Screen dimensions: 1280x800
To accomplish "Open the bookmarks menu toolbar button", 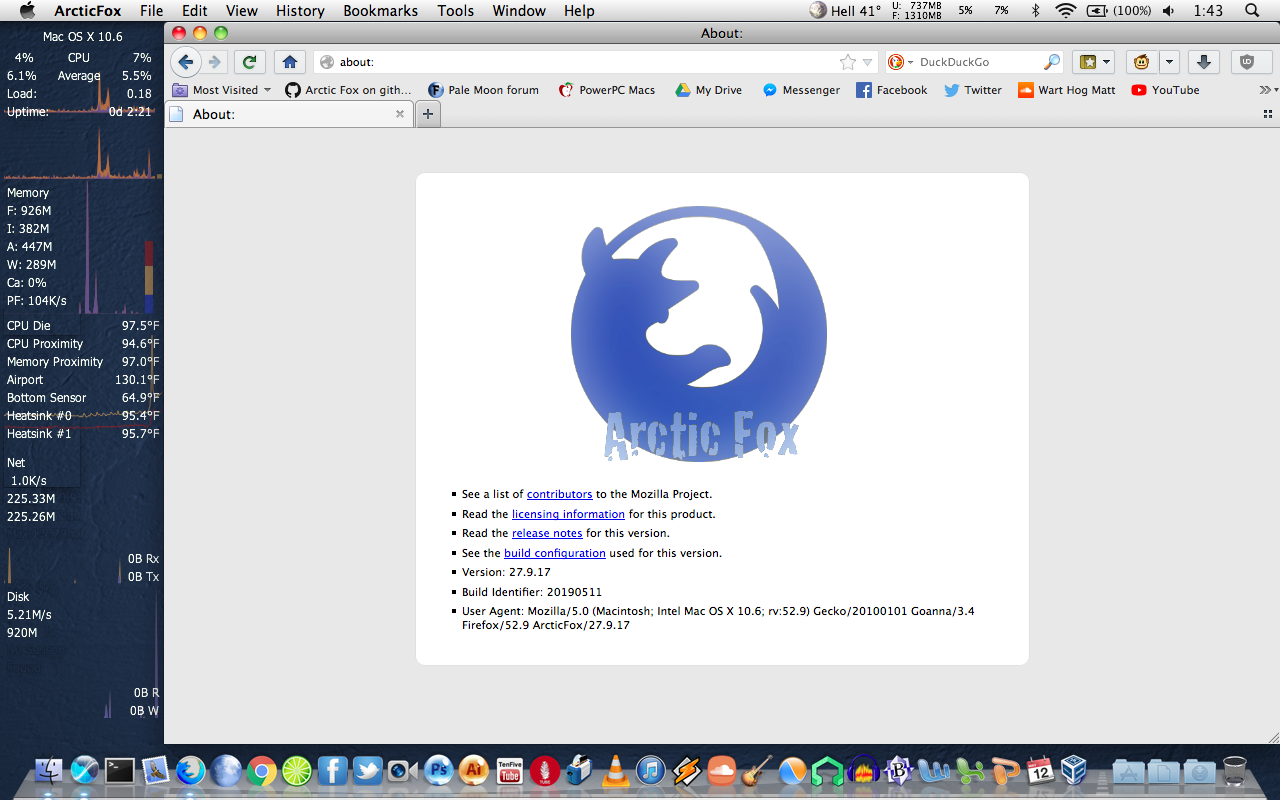I will tap(1093, 62).
